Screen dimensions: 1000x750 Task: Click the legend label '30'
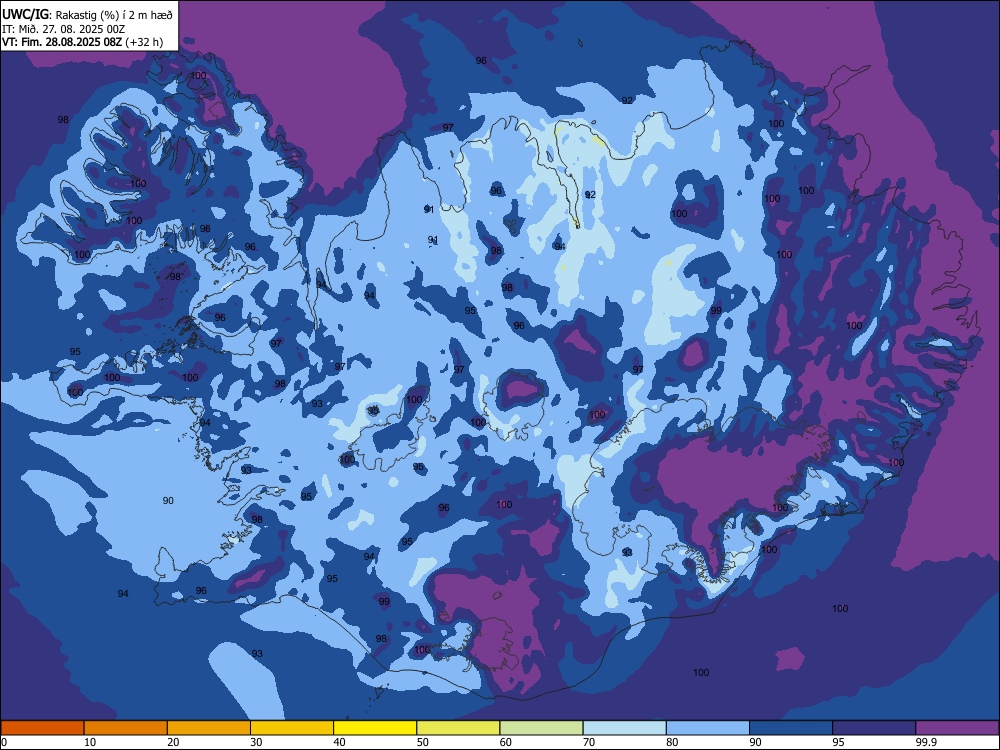click(x=256, y=742)
